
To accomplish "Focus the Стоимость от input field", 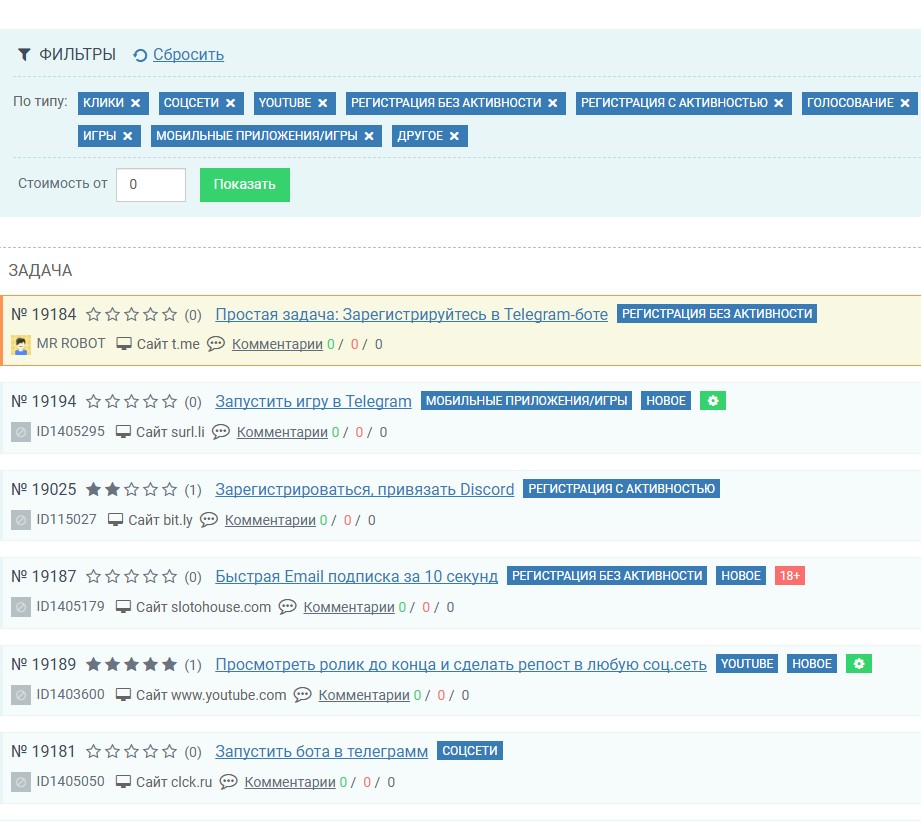I will (151, 185).
